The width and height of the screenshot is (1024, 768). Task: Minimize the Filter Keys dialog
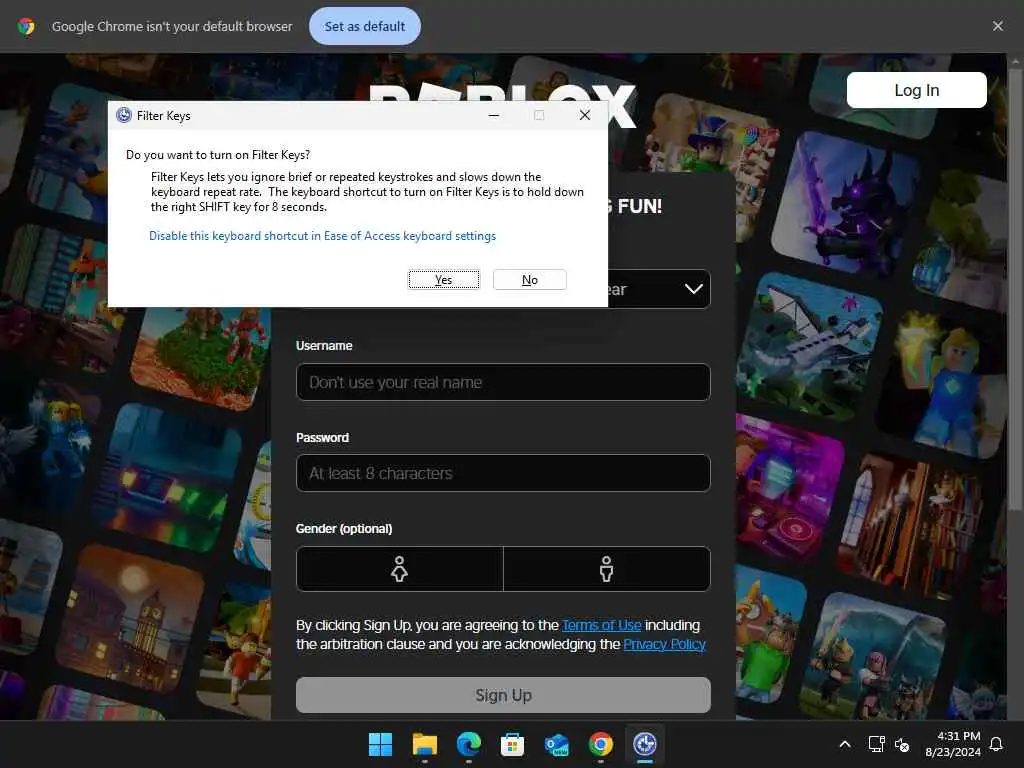click(x=494, y=115)
